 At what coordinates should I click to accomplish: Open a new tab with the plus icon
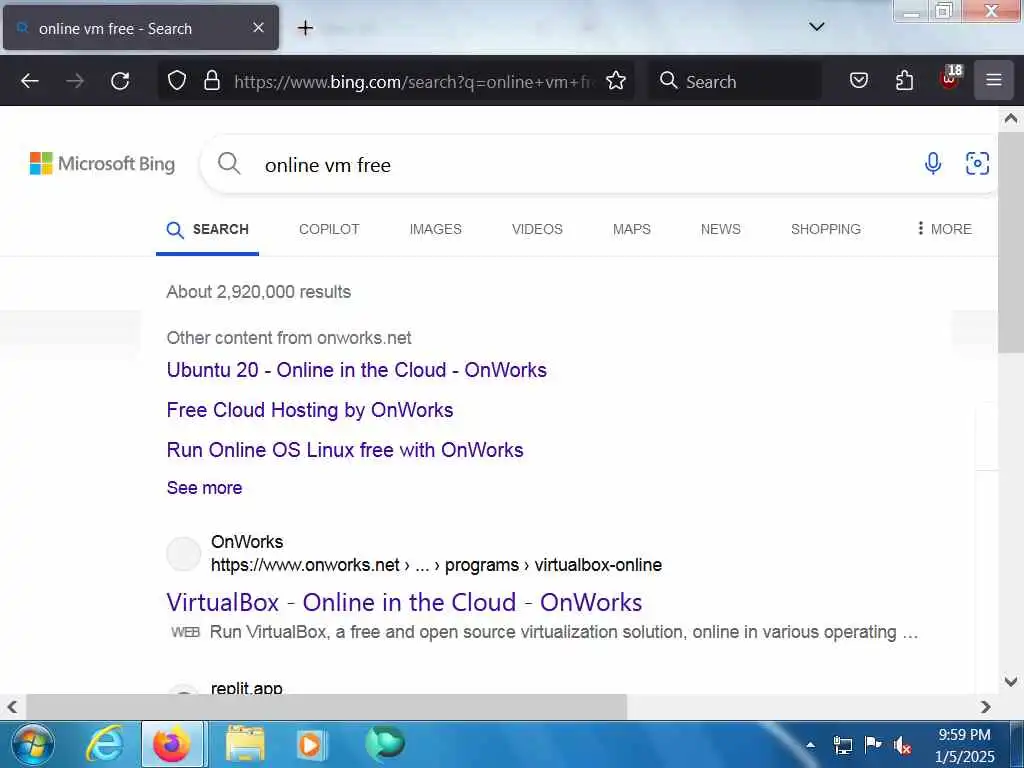pos(305,28)
